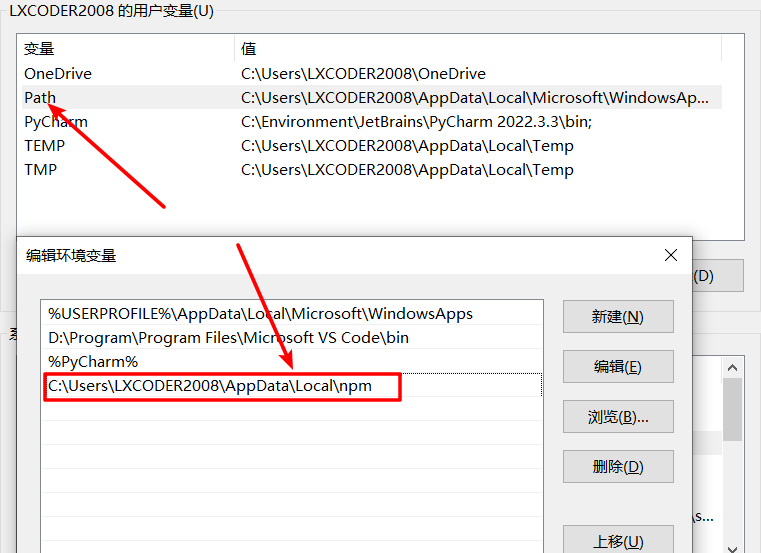Click the scrollbar up arrow behind the dialog
Viewport: 761px width, 553px height.
tap(732, 368)
